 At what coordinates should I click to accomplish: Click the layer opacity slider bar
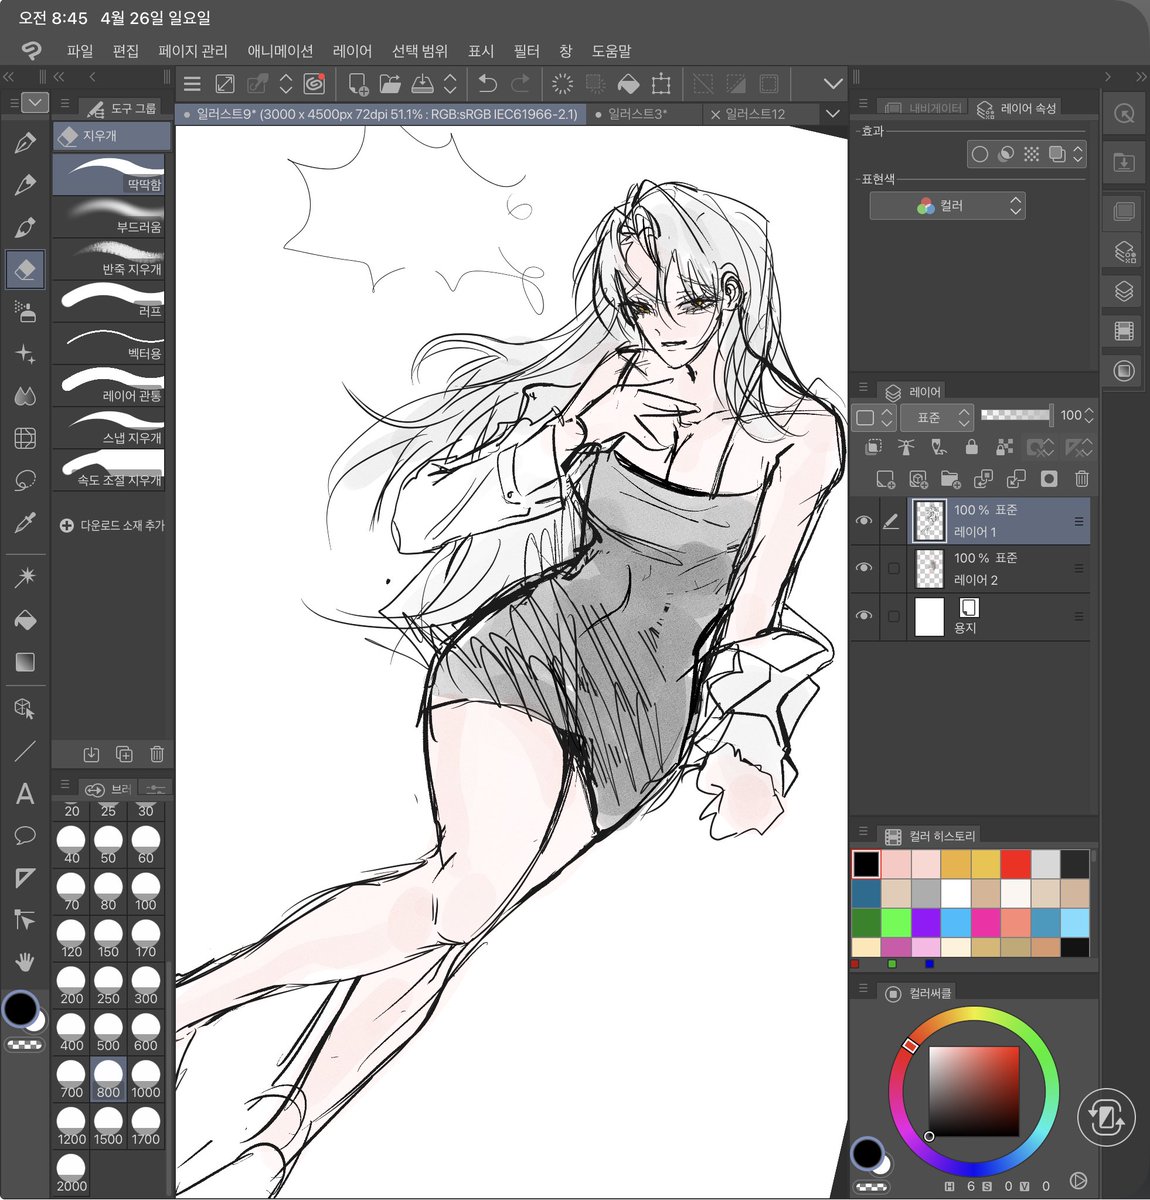click(x=1016, y=415)
